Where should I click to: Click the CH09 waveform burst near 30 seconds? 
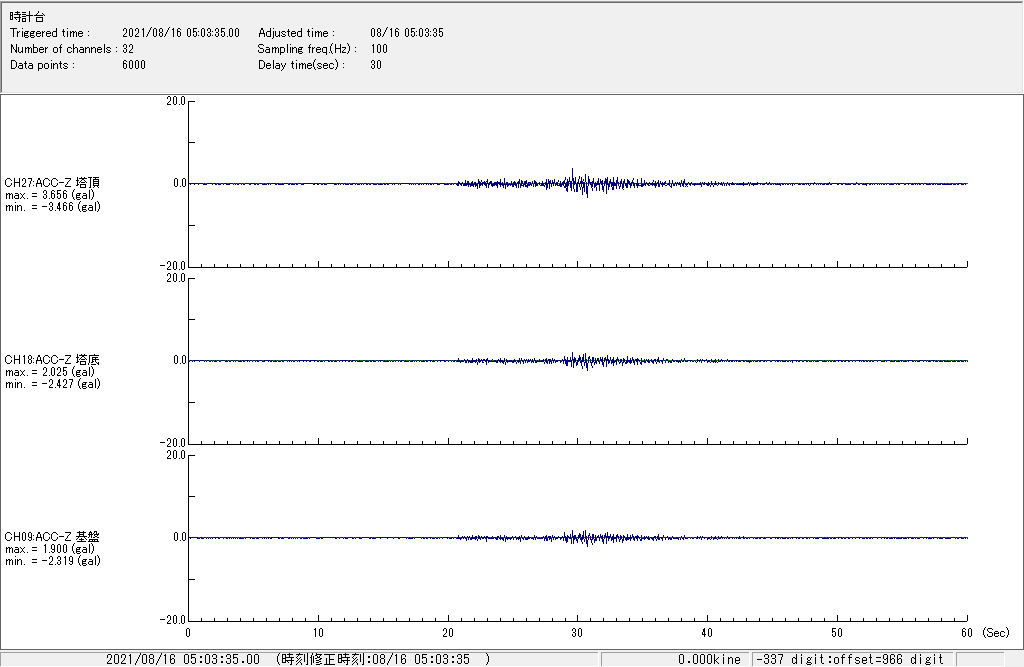tap(578, 537)
